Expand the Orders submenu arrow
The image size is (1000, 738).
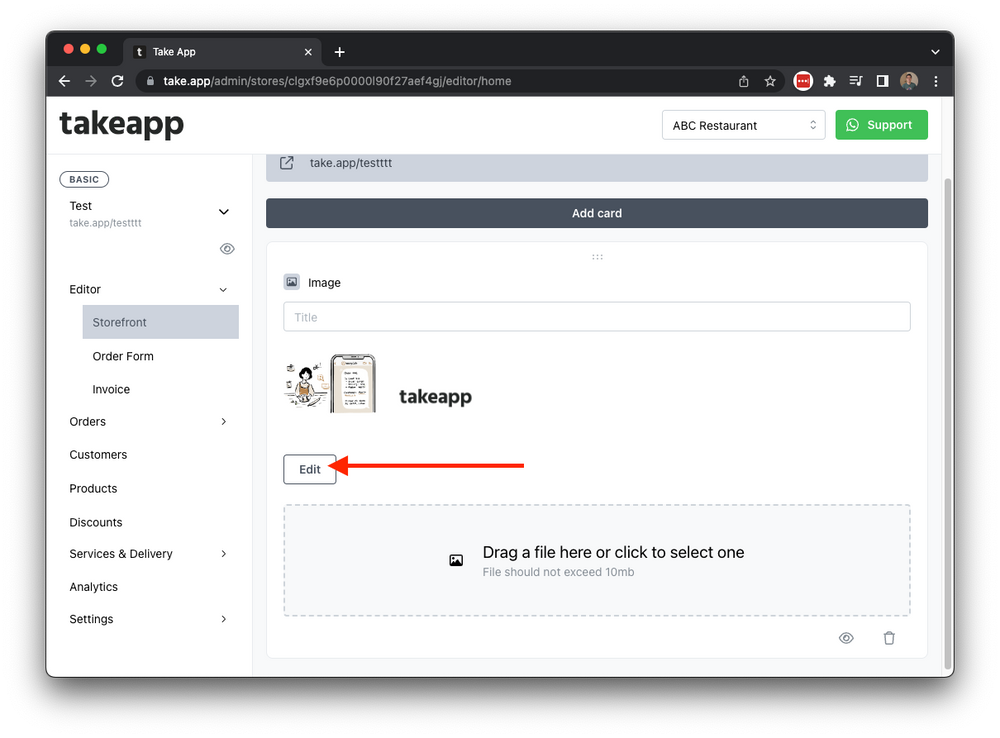point(224,422)
